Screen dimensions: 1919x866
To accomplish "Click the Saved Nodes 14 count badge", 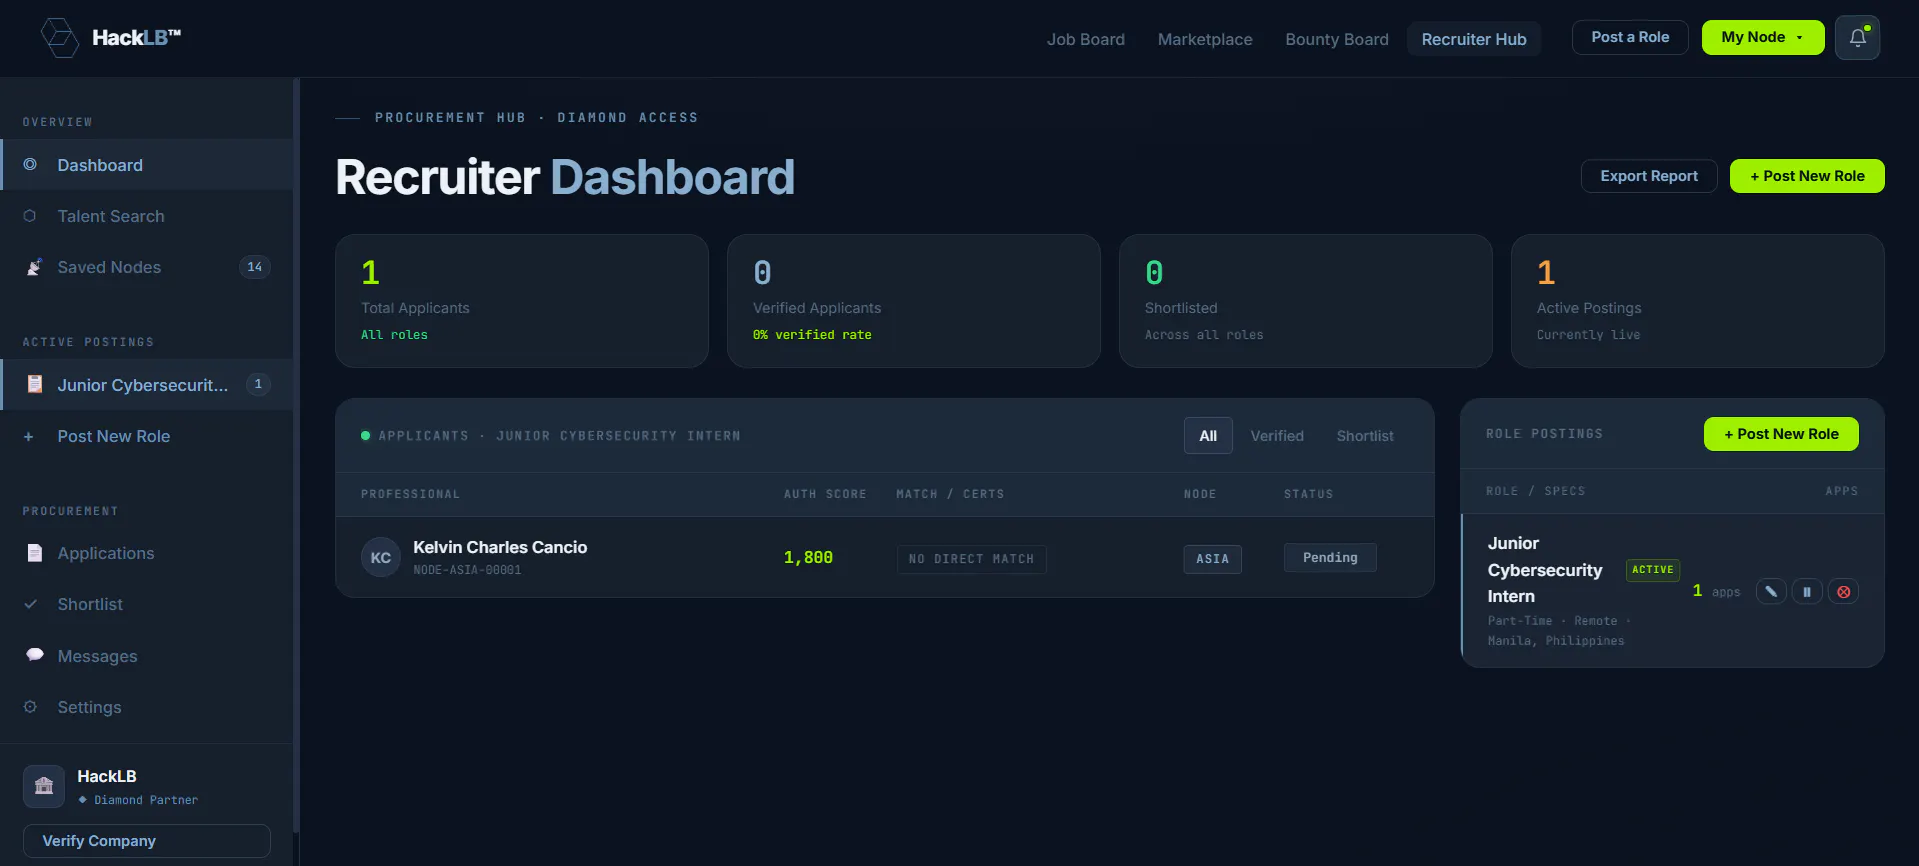I will tap(255, 267).
